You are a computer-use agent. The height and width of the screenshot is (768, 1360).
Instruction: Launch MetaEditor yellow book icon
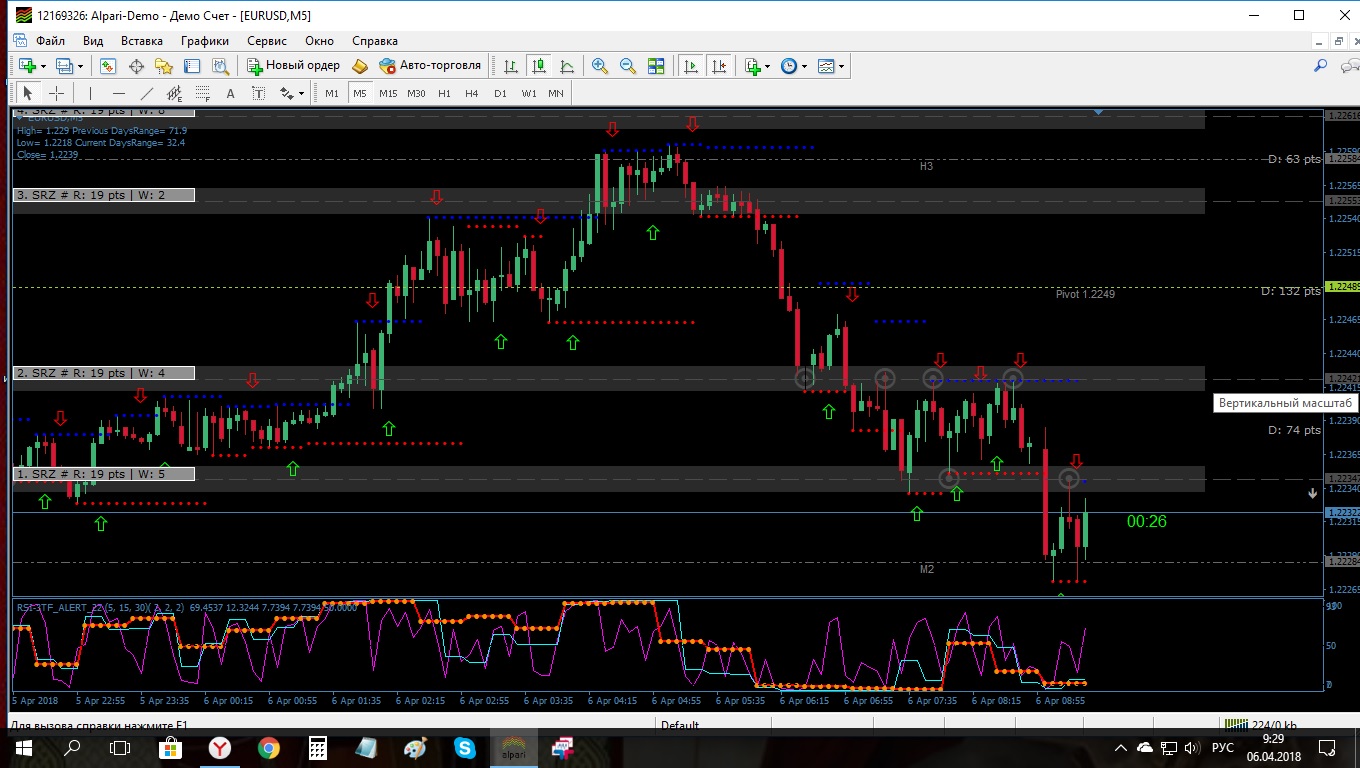(x=360, y=66)
